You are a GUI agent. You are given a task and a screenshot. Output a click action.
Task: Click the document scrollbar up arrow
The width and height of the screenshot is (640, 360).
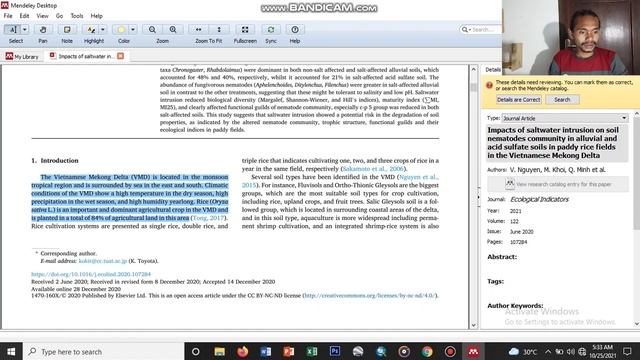tap(473, 69)
